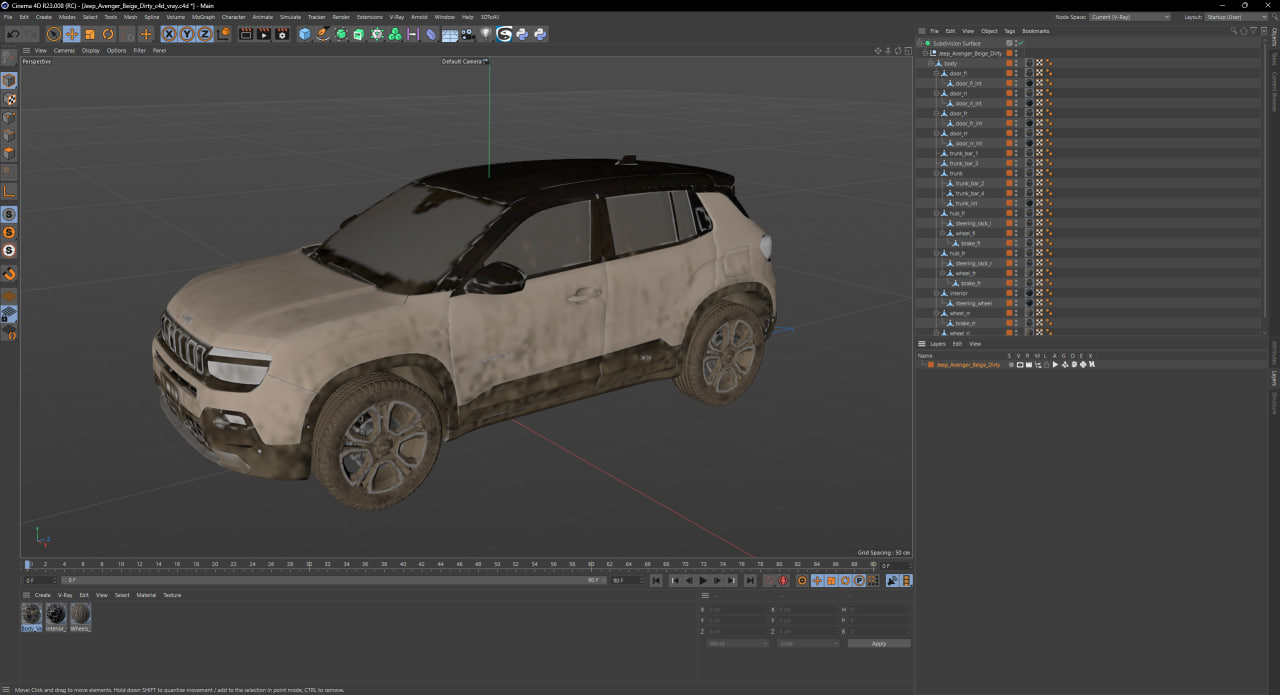Viewport: 1280px width, 695px height.
Task: Select Texture mode in left palette
Action: click(9, 100)
